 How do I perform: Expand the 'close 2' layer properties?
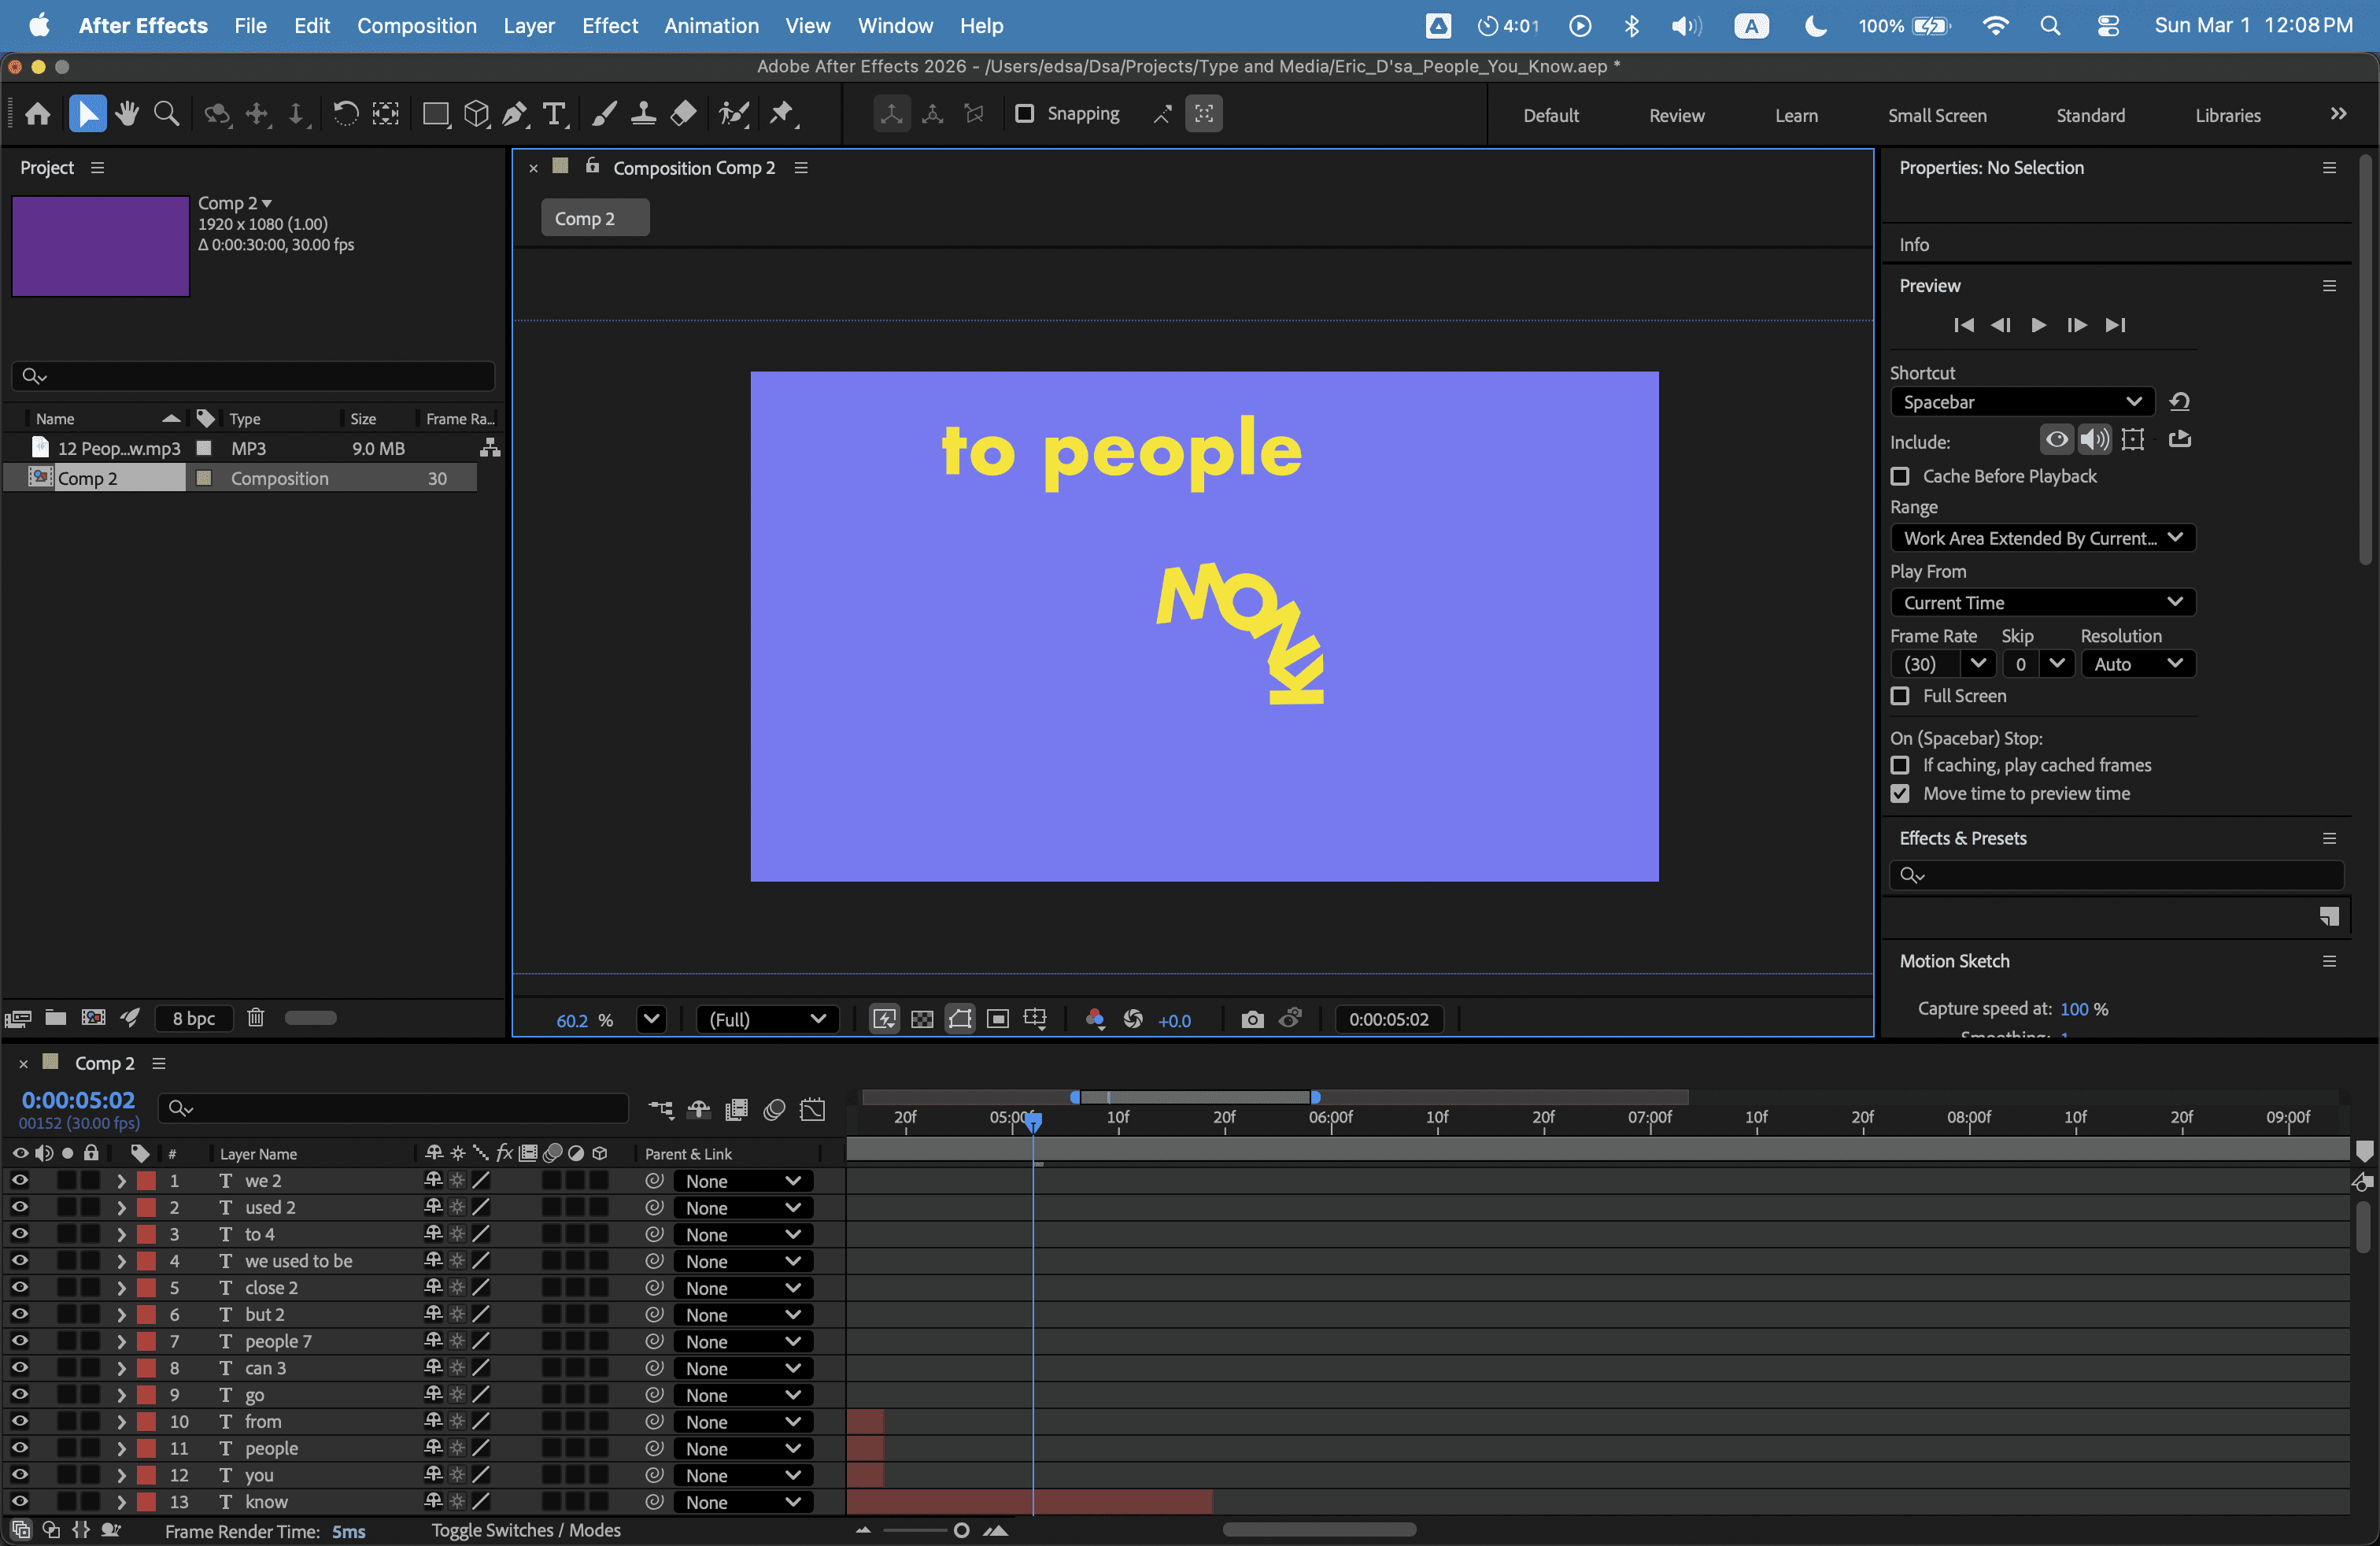(121, 1288)
